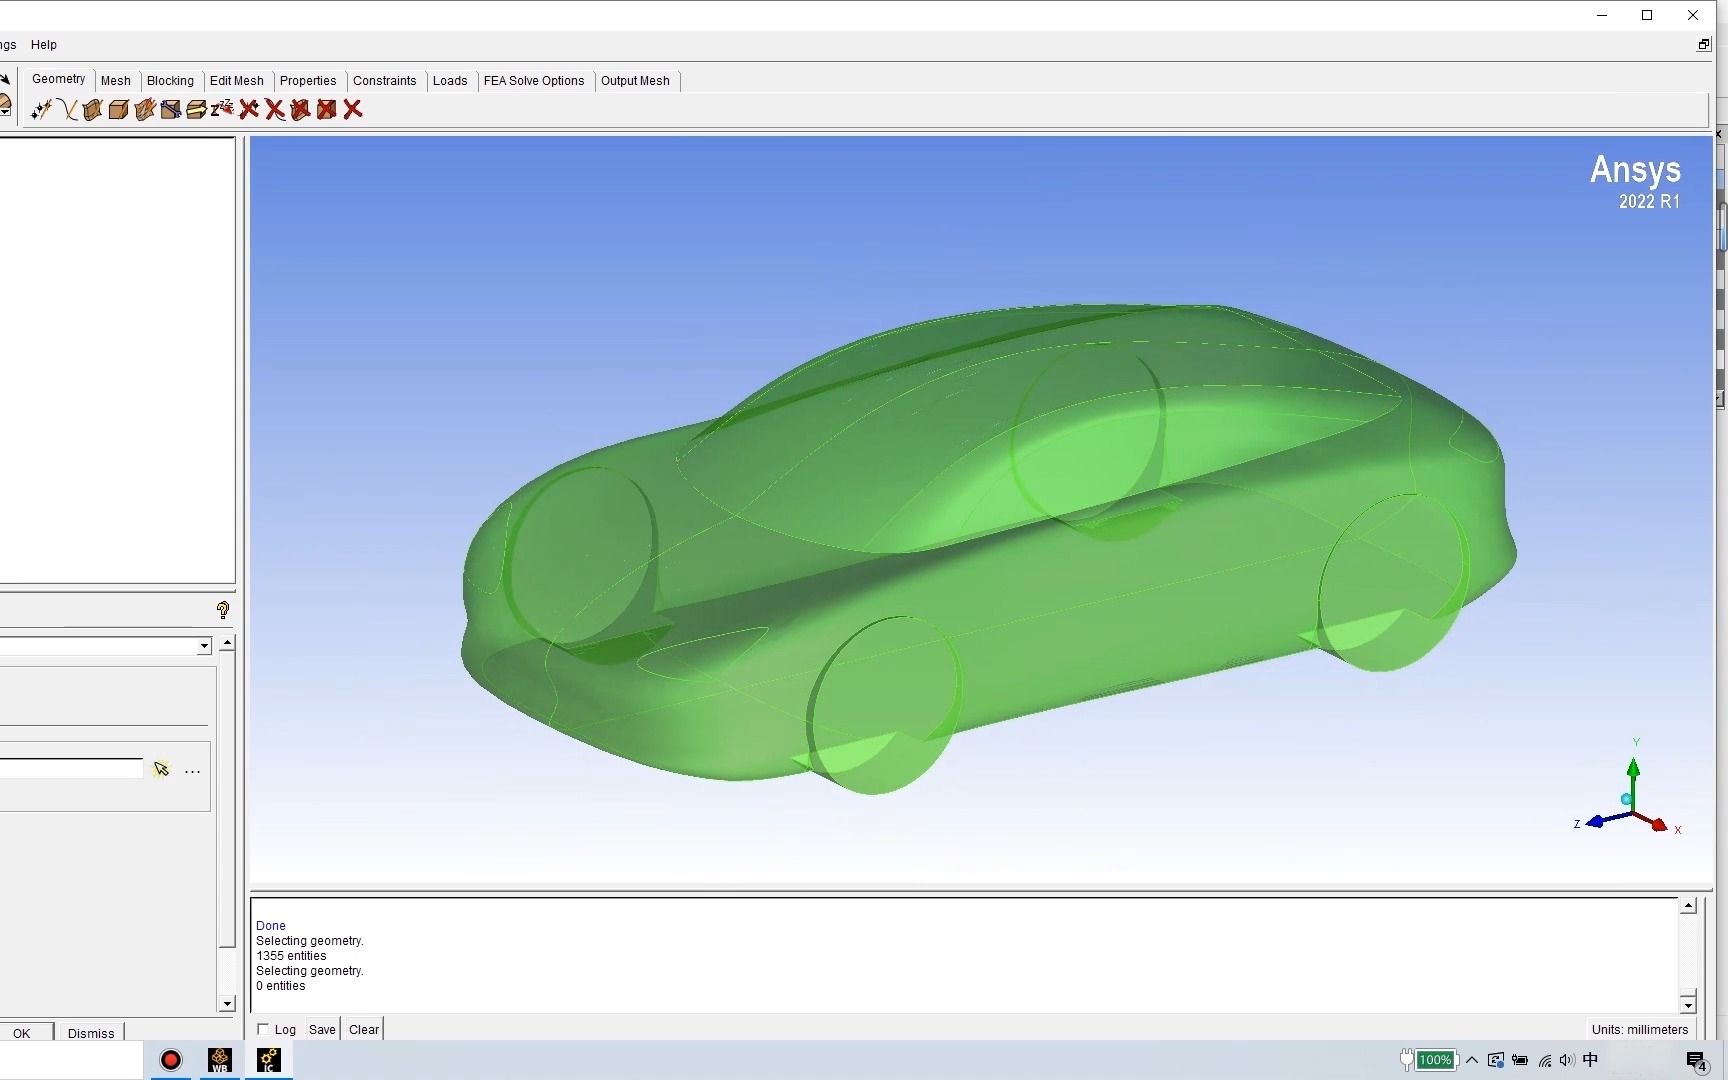This screenshot has height=1080, width=1728.
Task: Open the selection options ellipsis button
Action: [193, 771]
